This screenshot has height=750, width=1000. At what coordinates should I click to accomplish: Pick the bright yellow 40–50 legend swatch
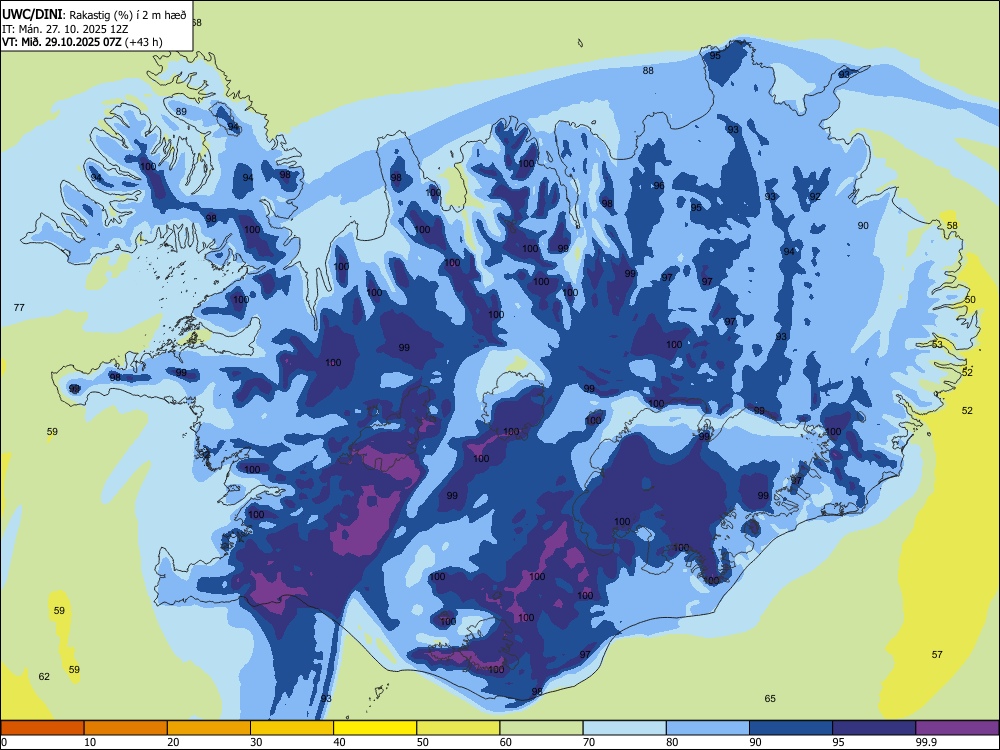tap(375, 728)
